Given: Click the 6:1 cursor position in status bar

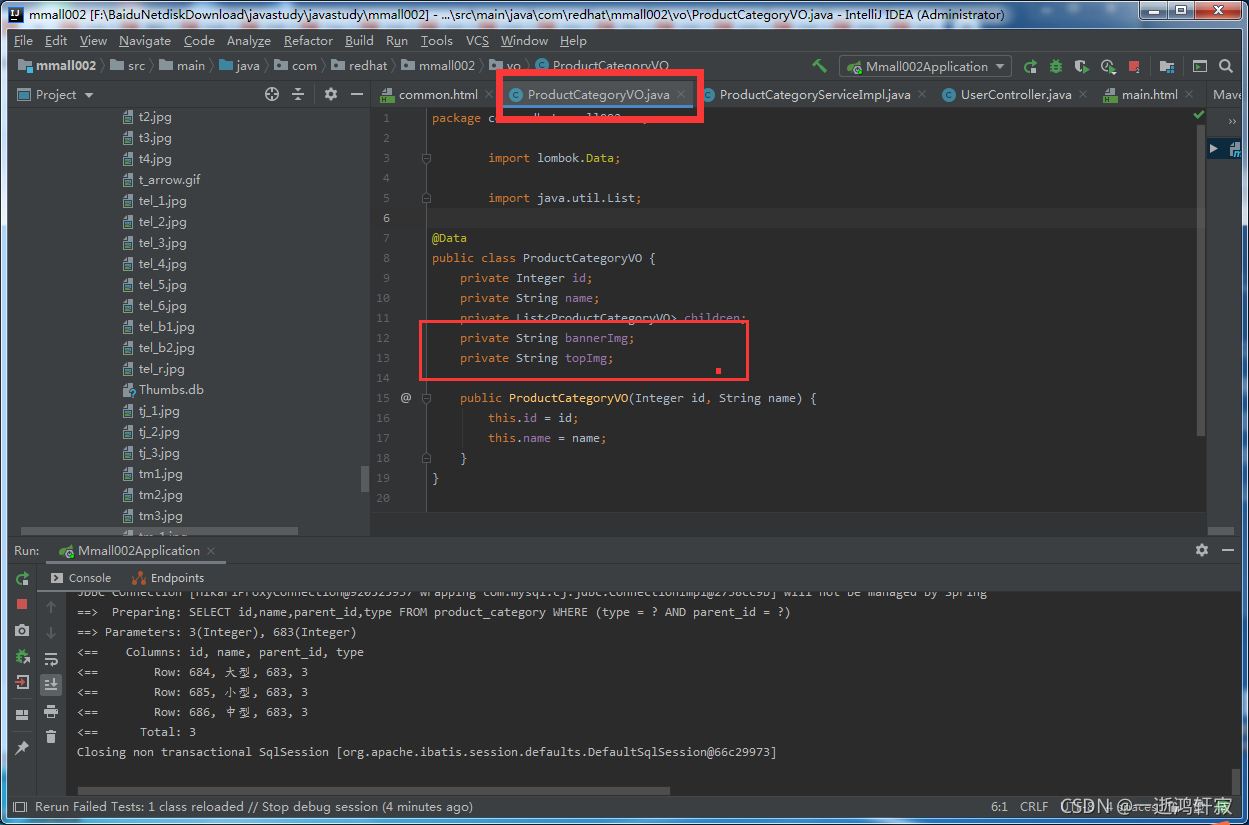Looking at the screenshot, I should 999,806.
